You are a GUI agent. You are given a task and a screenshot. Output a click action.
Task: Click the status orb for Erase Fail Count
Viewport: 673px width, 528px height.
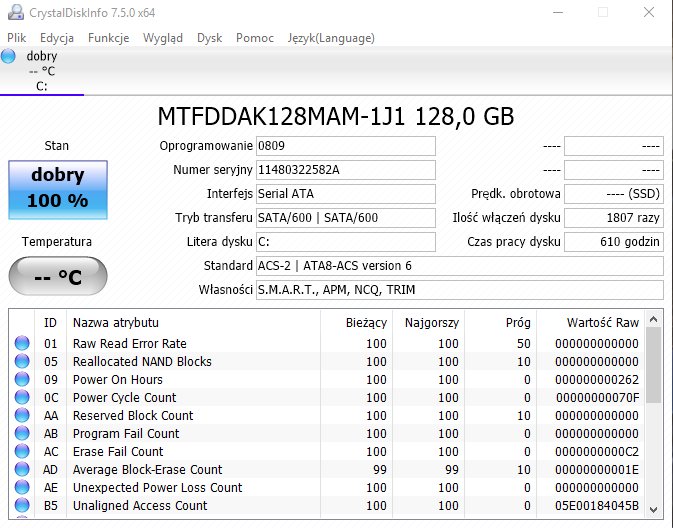(x=22, y=451)
